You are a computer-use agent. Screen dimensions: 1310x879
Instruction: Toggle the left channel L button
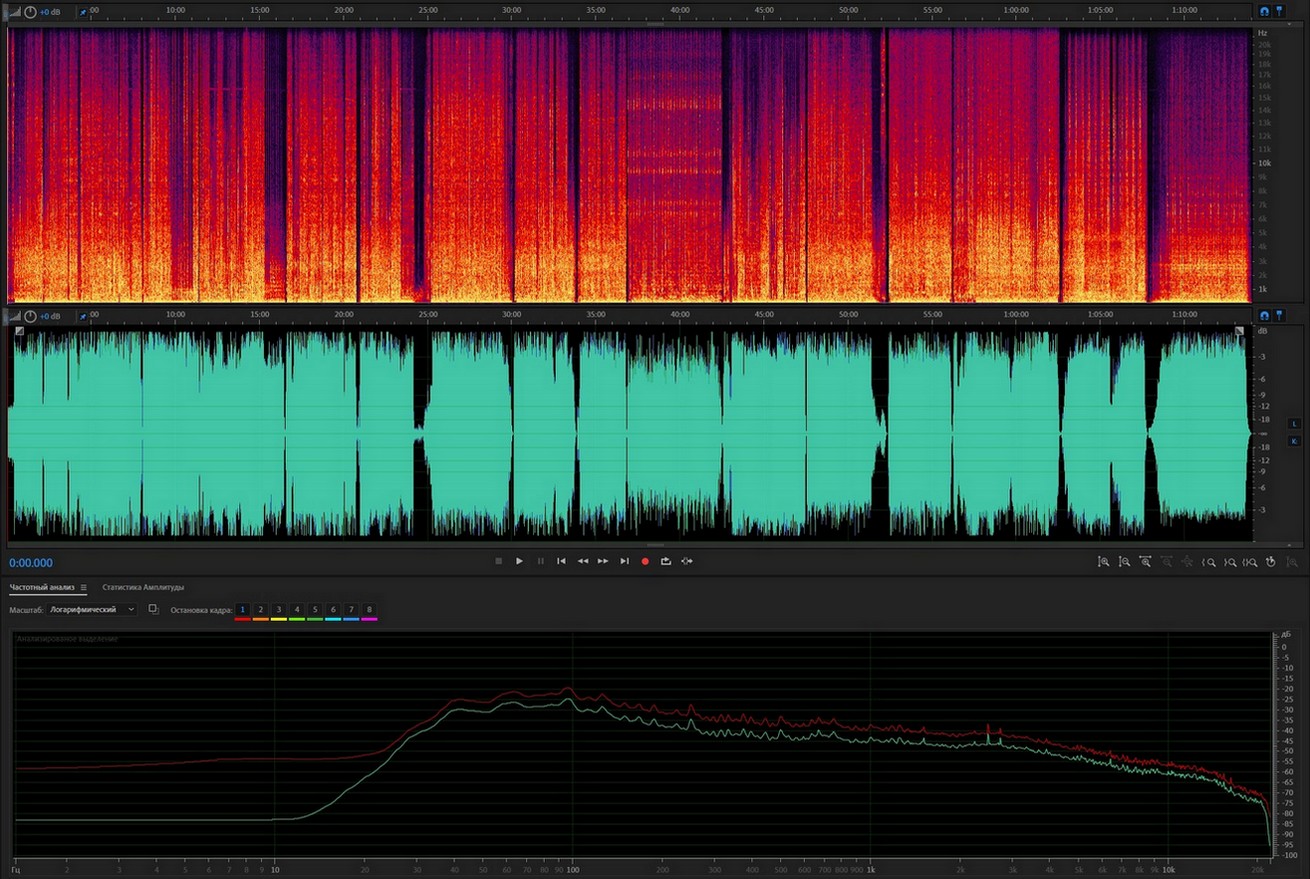tap(1294, 424)
